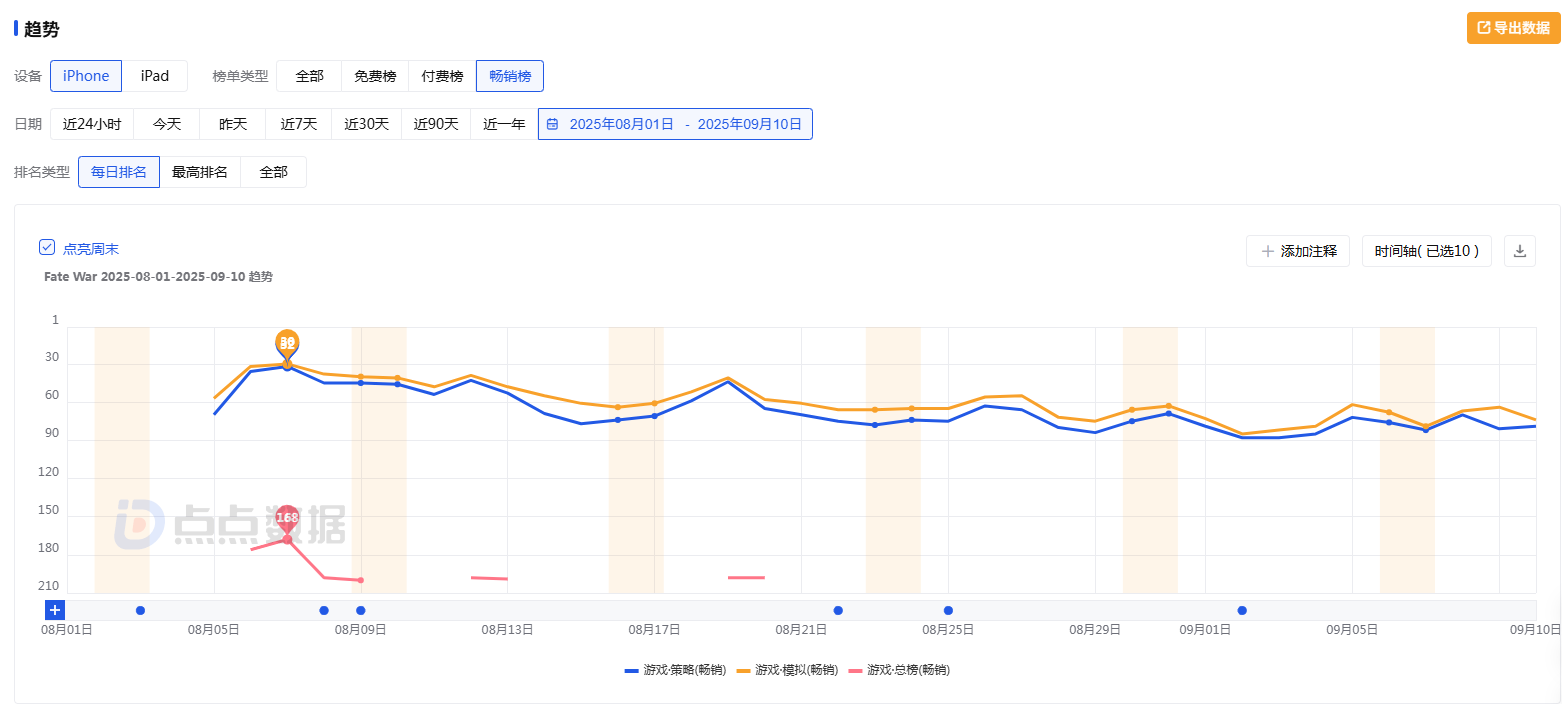This screenshot has height=704, width=1562.
Task: Select the 近30天 date filter
Action: click(366, 124)
